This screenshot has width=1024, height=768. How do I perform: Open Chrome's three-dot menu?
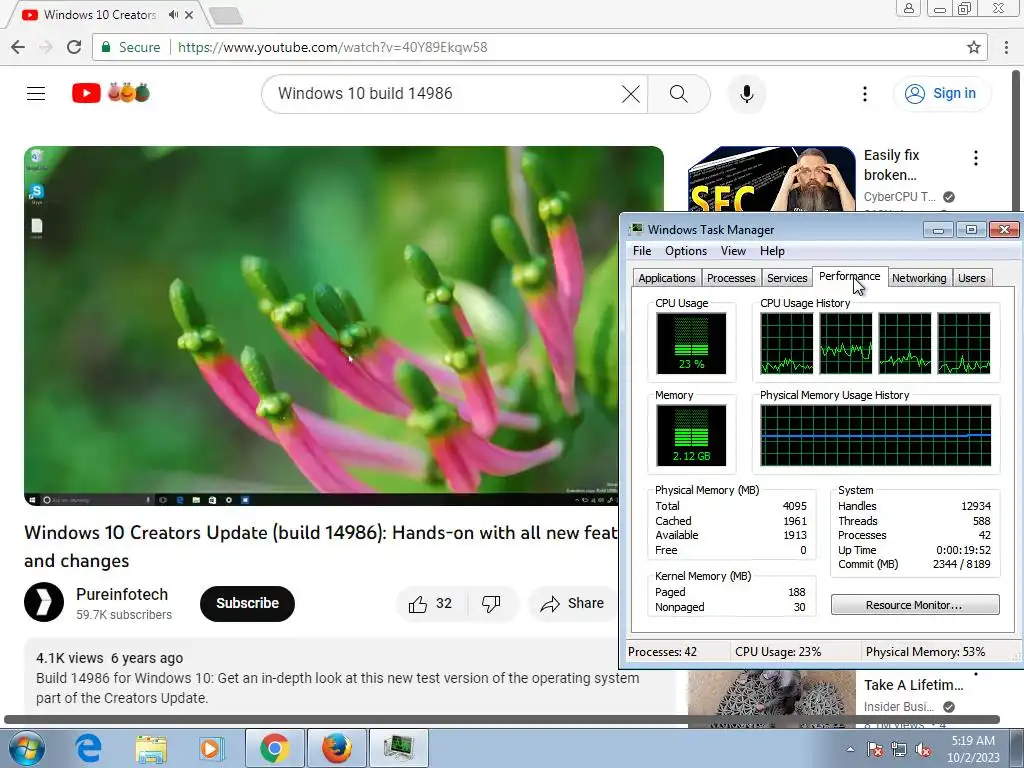click(1006, 47)
